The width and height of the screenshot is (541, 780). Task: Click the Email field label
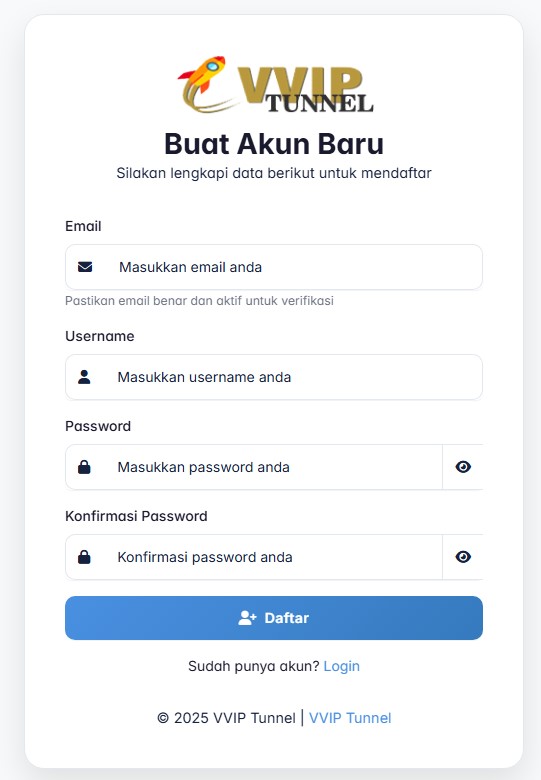[83, 226]
